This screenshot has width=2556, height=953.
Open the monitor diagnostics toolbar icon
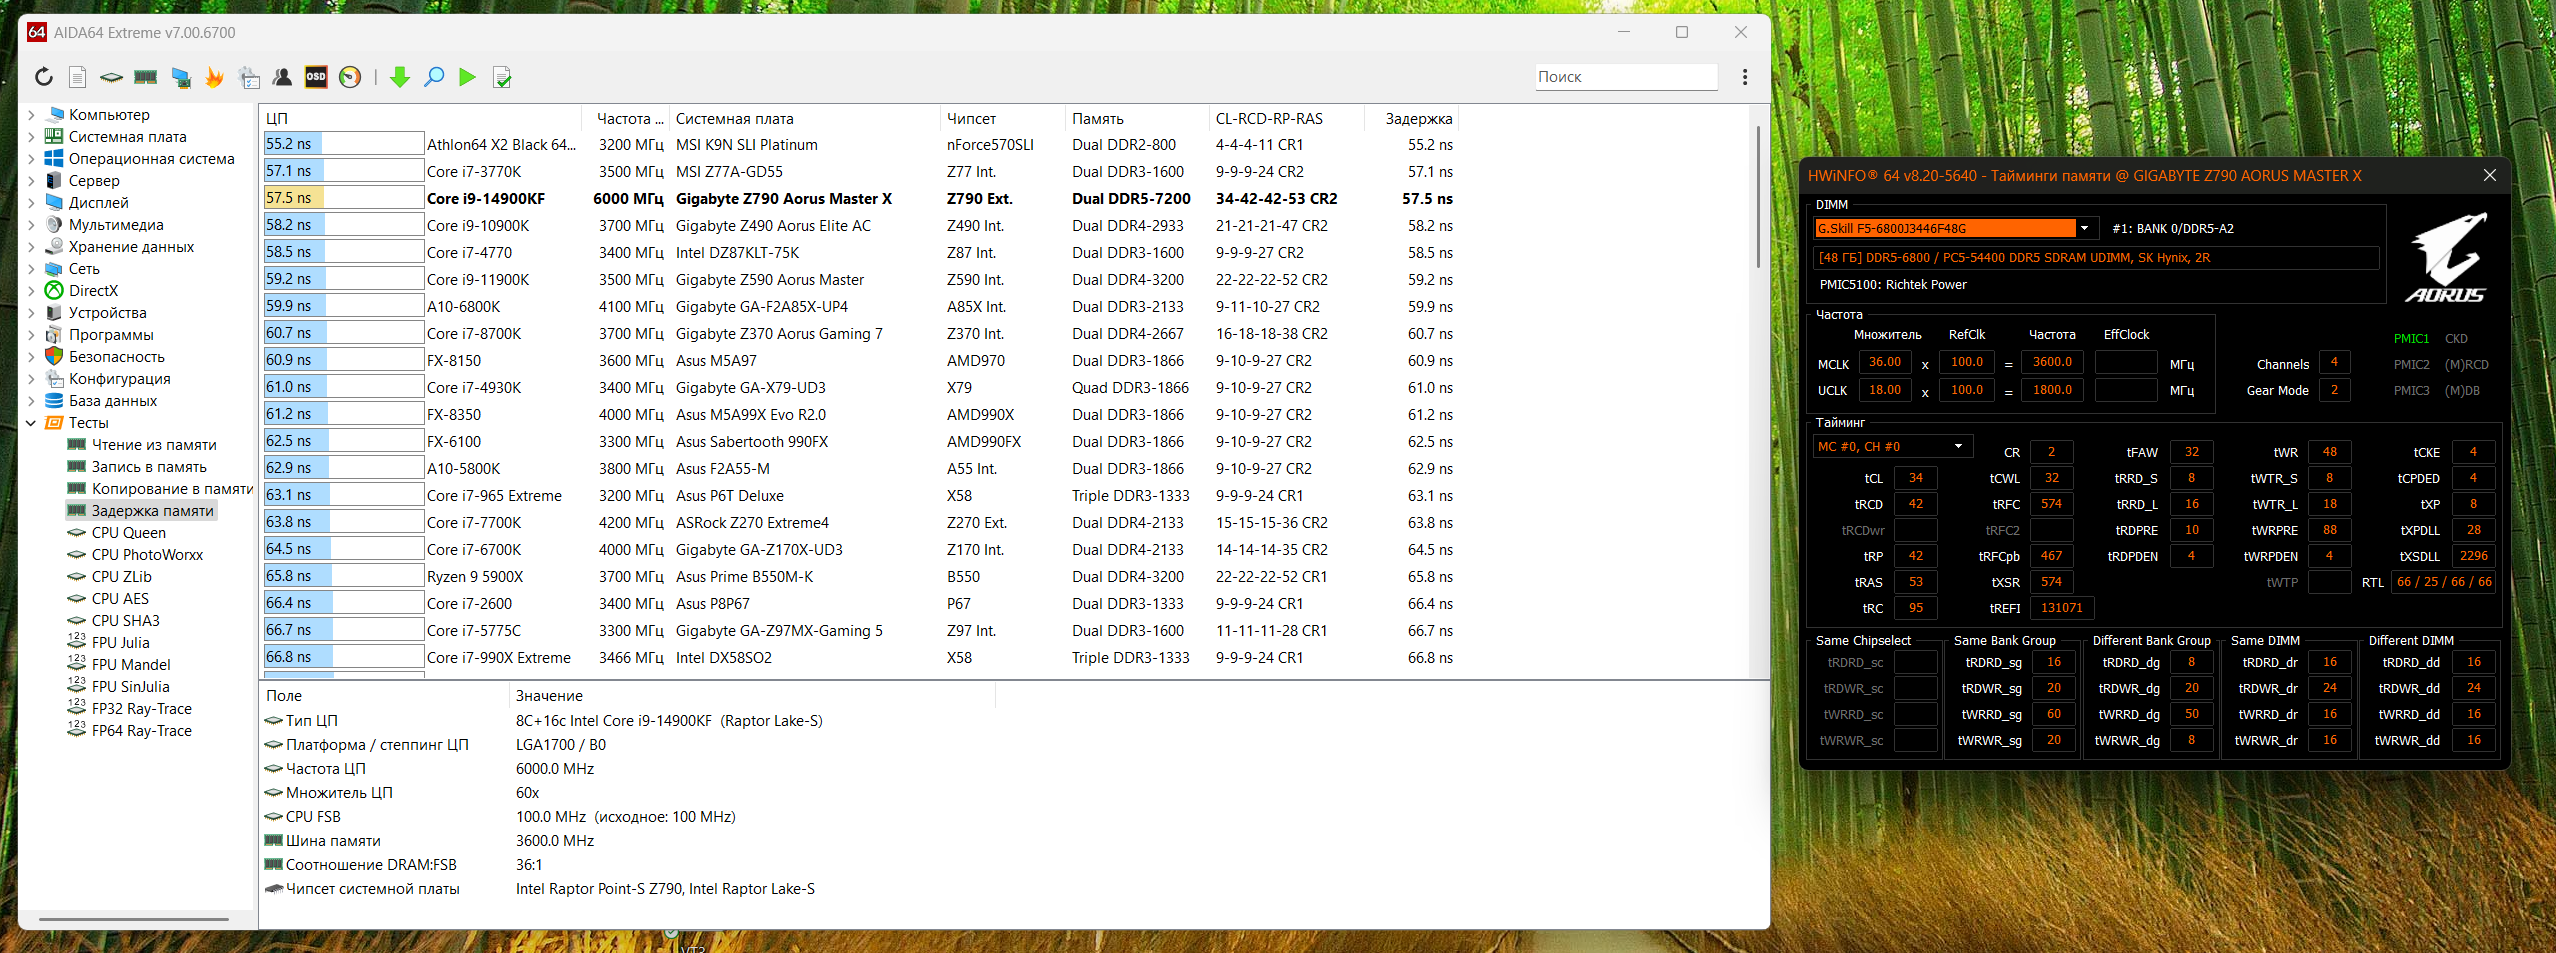point(181,77)
